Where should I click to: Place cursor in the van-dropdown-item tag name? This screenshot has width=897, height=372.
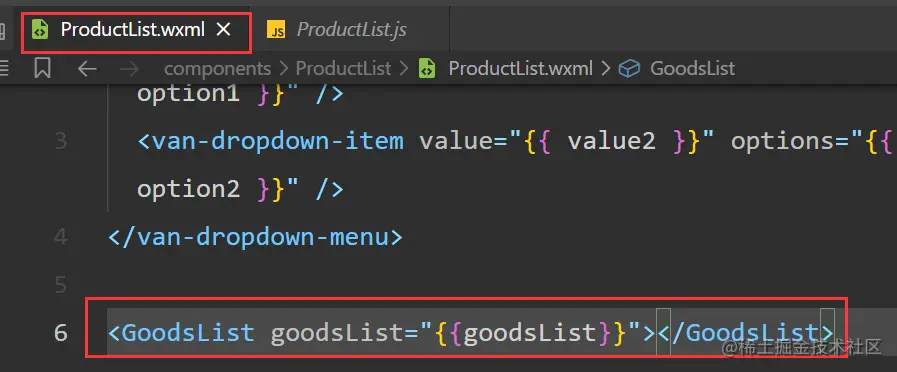(277, 141)
